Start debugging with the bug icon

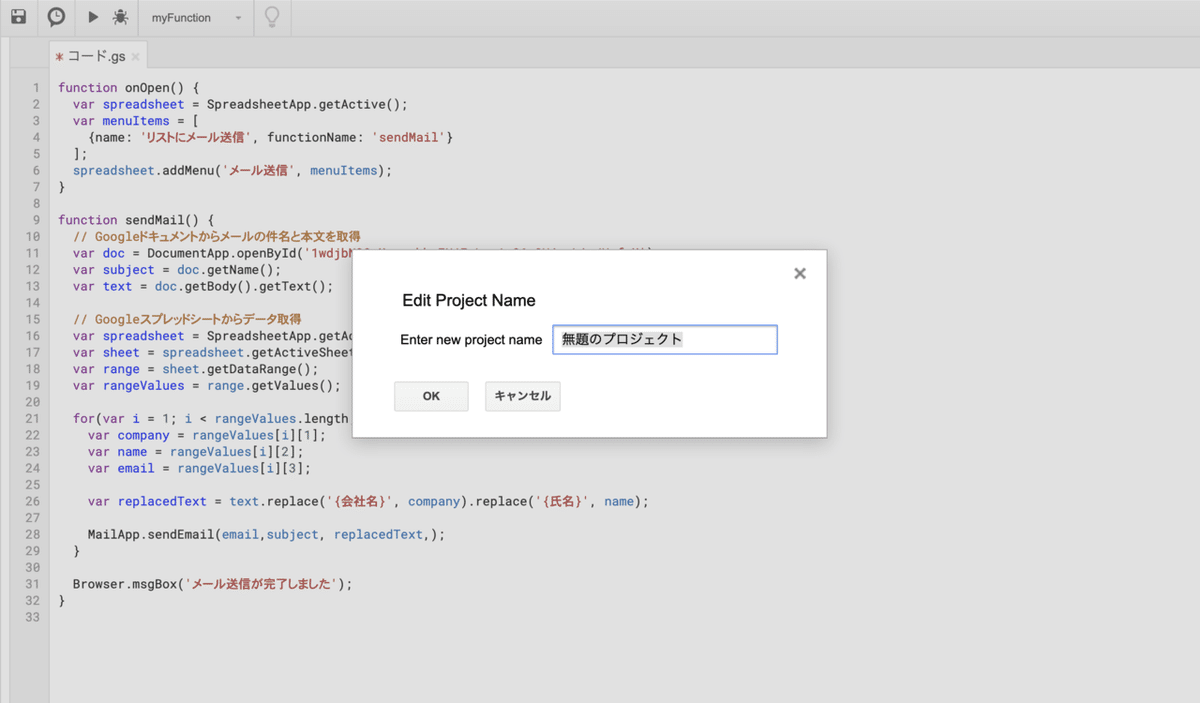(x=120, y=17)
